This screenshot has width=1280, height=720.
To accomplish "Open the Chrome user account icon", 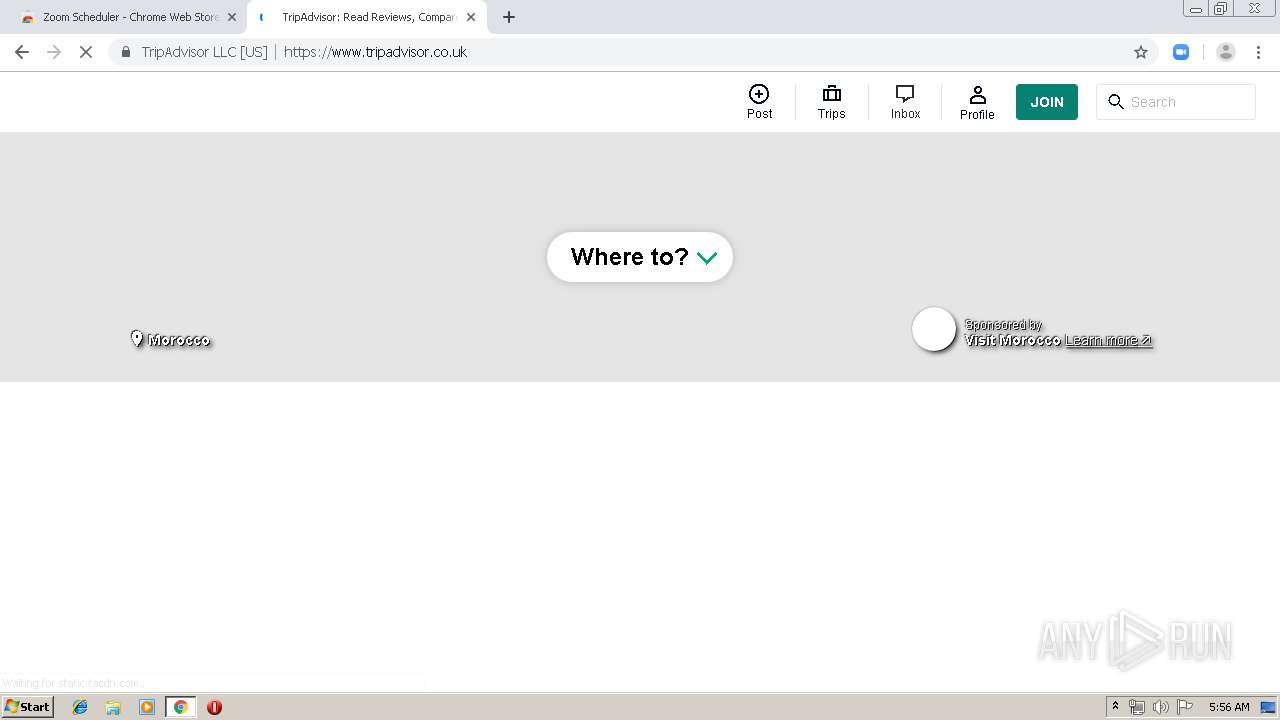I will click(x=1226, y=52).
